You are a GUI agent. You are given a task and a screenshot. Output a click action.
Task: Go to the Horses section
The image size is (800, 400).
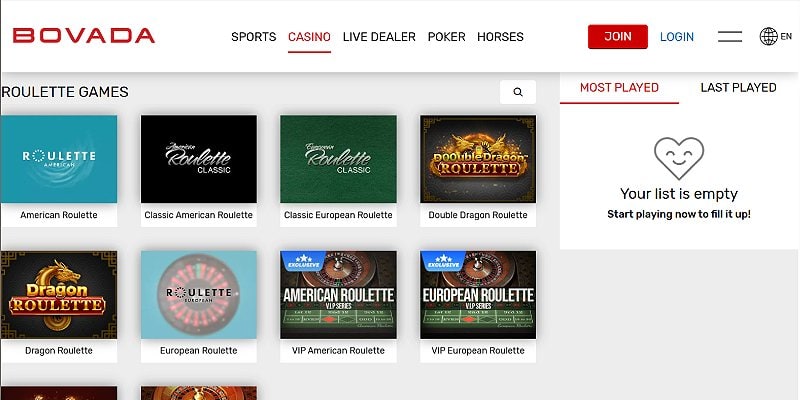pos(500,37)
